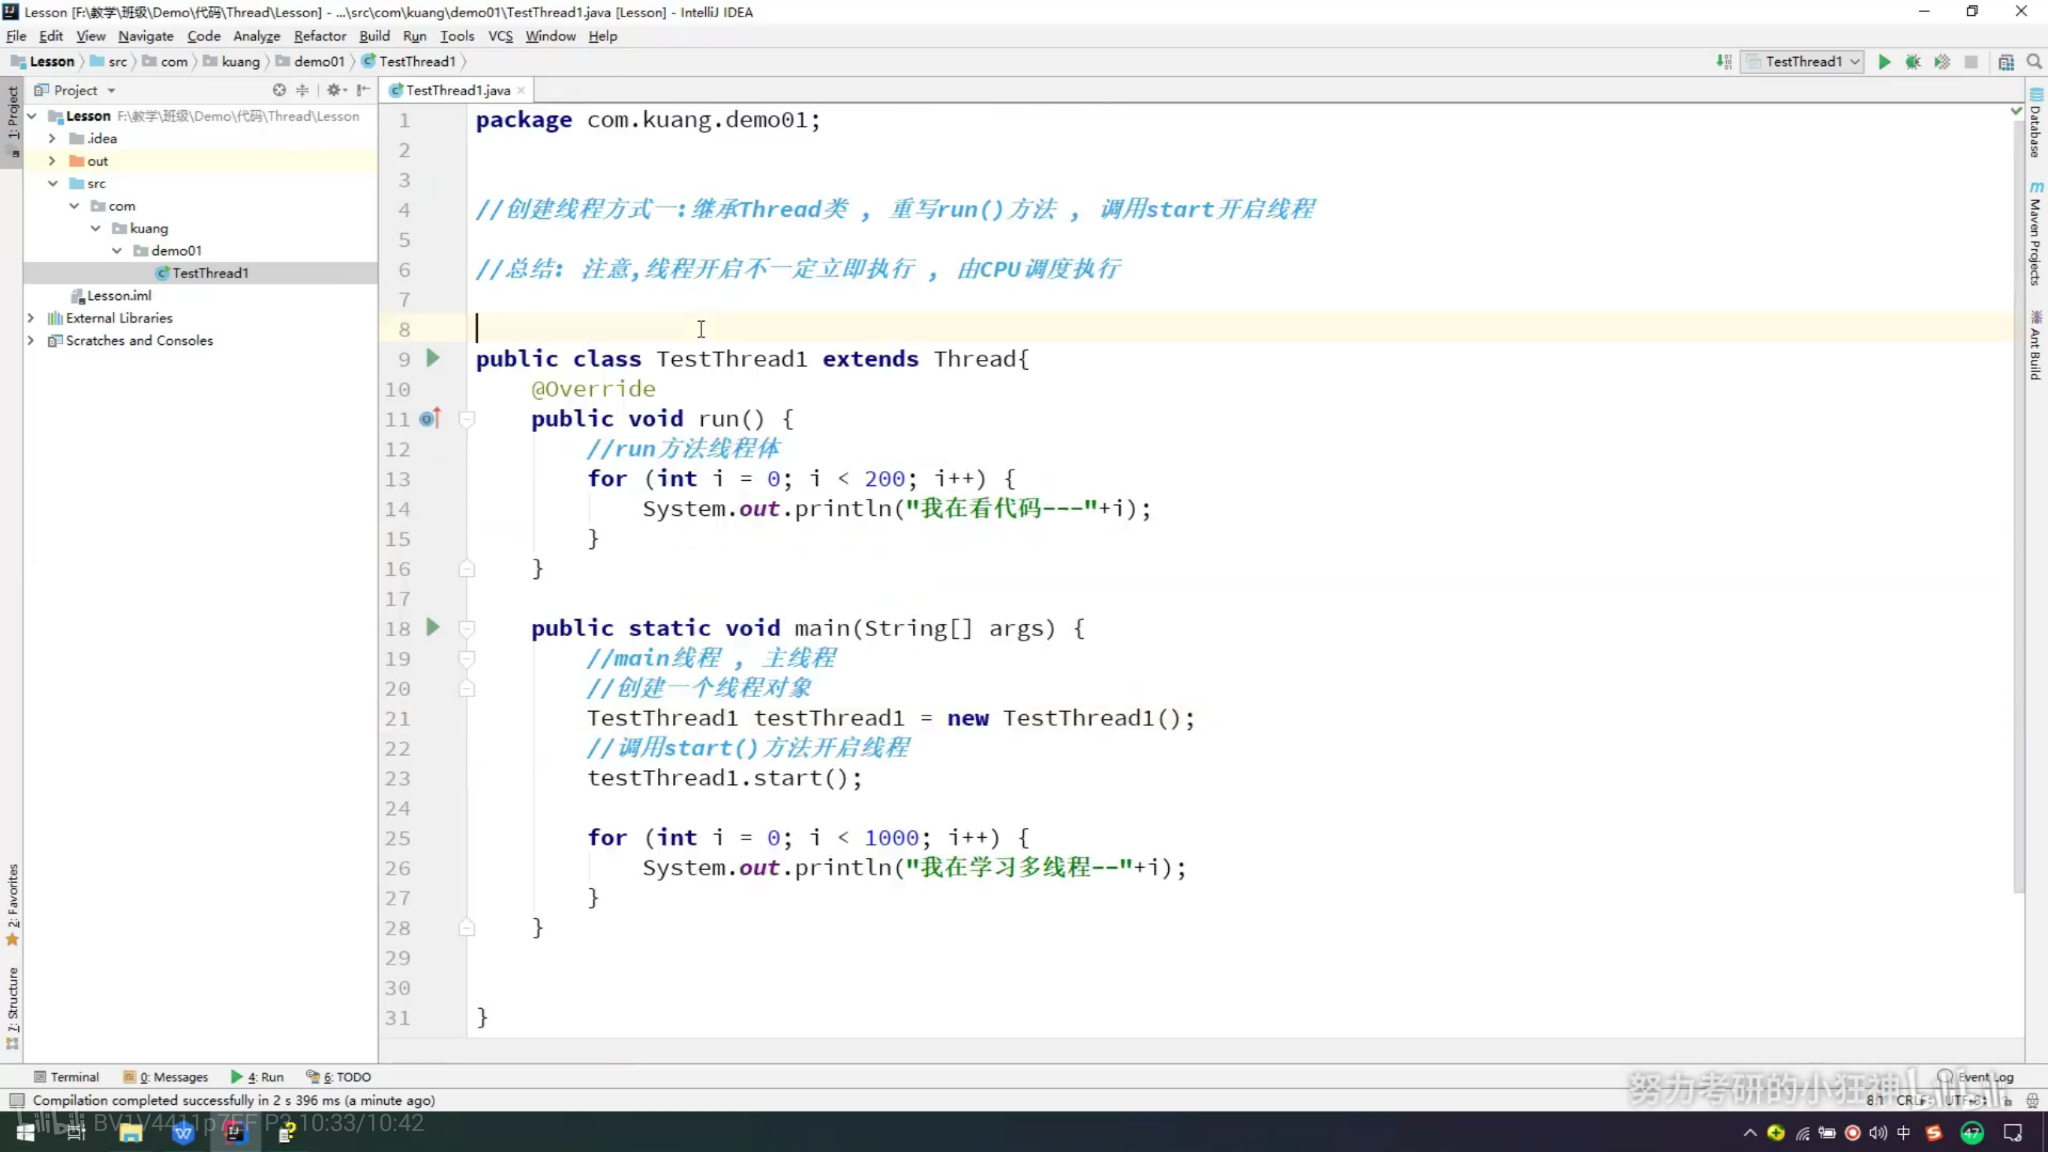
Task: Hide the Project panel icon
Action: pyautogui.click(x=363, y=90)
